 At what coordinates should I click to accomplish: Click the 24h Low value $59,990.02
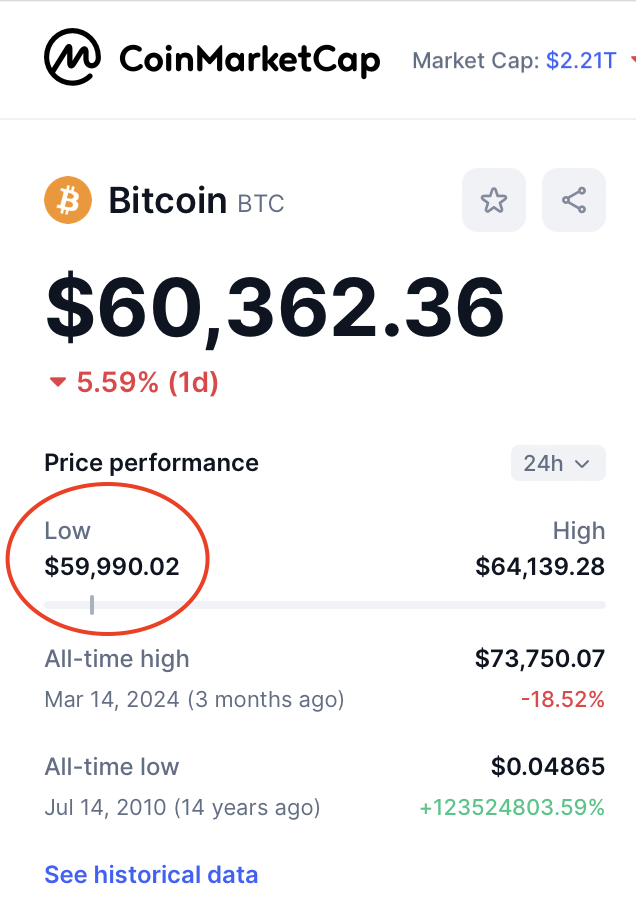112,567
